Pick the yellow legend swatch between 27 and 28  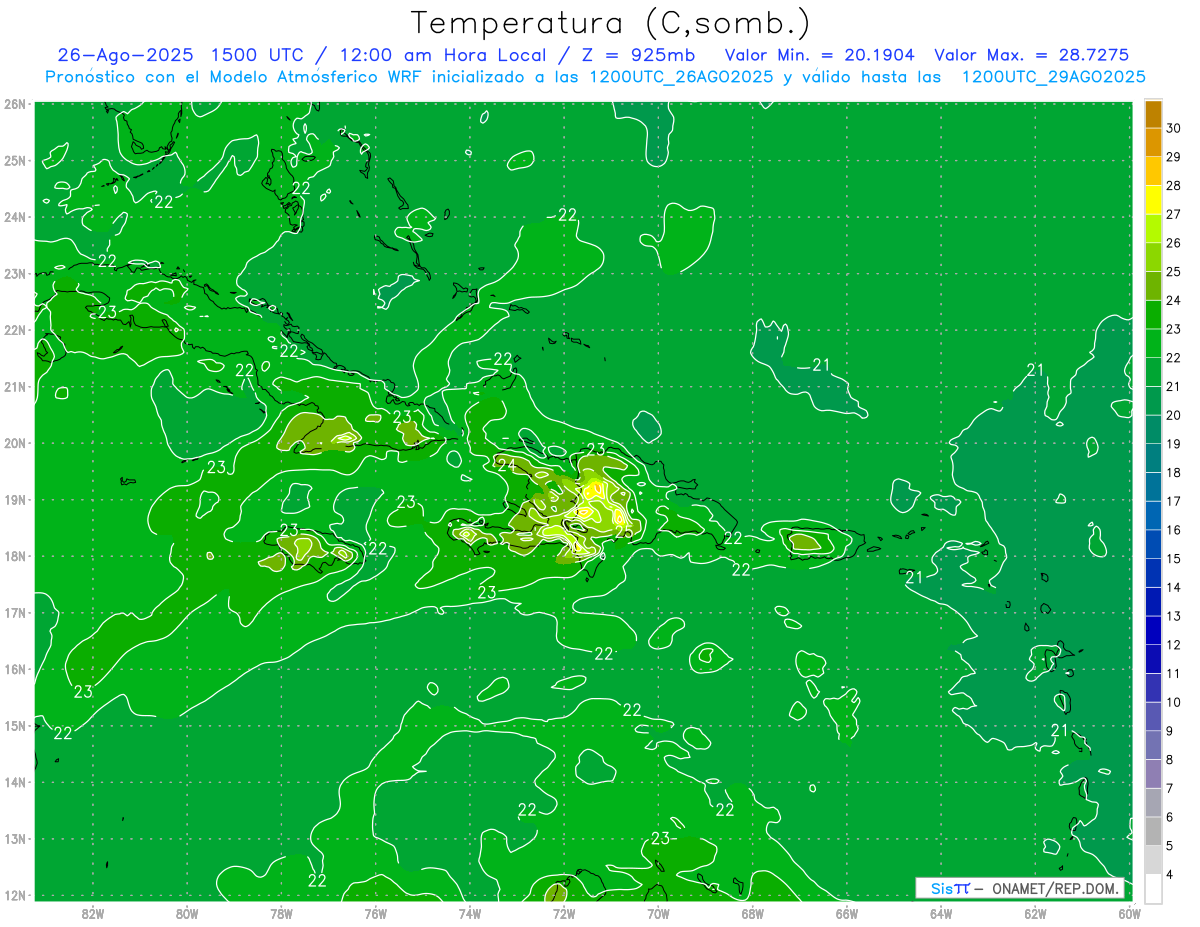1153,200
